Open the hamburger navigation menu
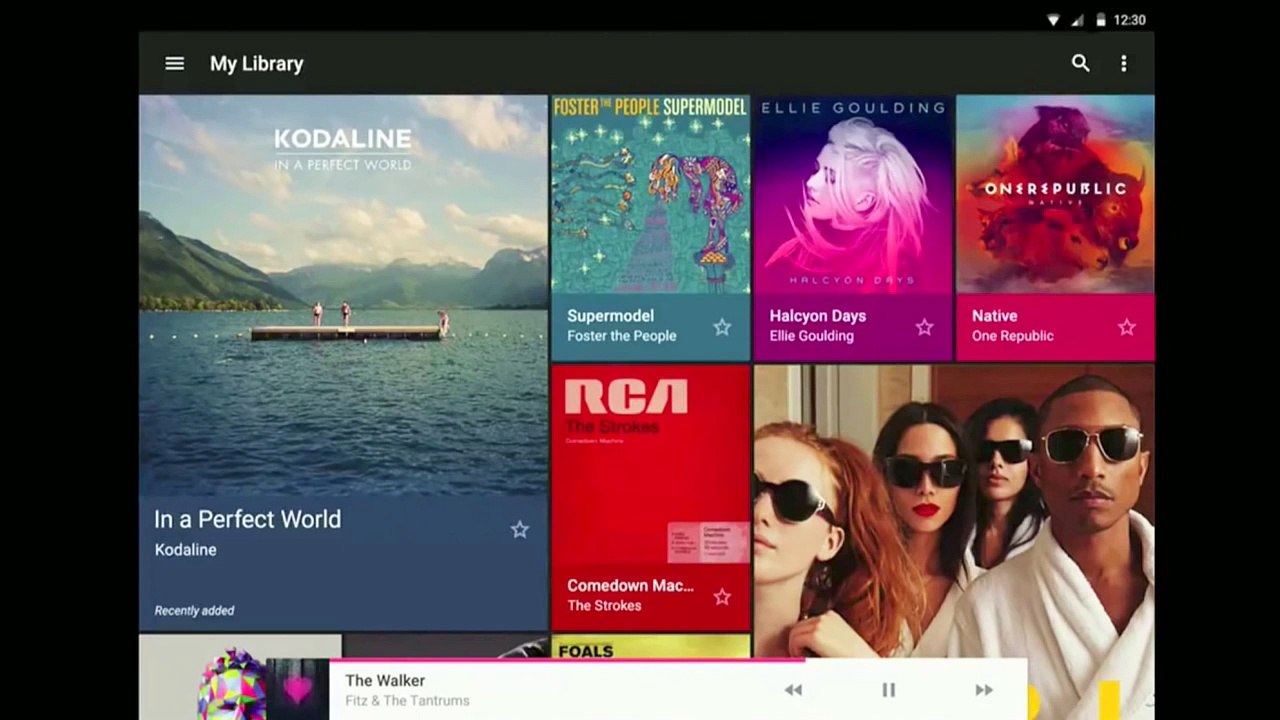This screenshot has height=720, width=1280. click(174, 63)
